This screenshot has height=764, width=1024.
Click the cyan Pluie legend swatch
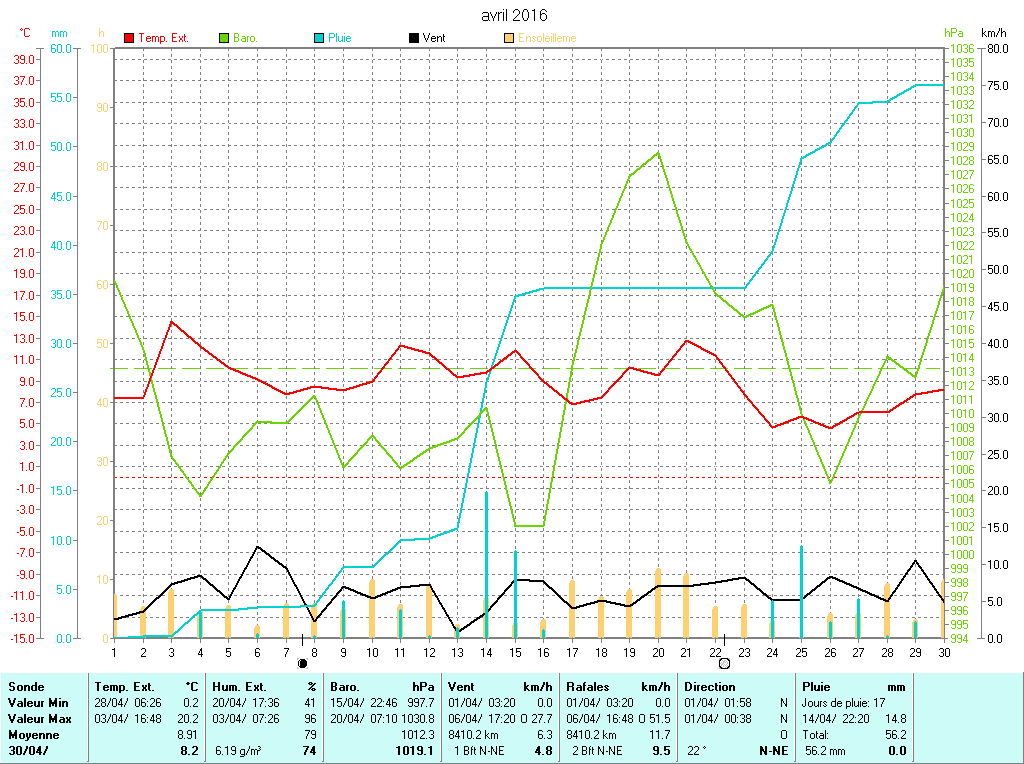(319, 38)
